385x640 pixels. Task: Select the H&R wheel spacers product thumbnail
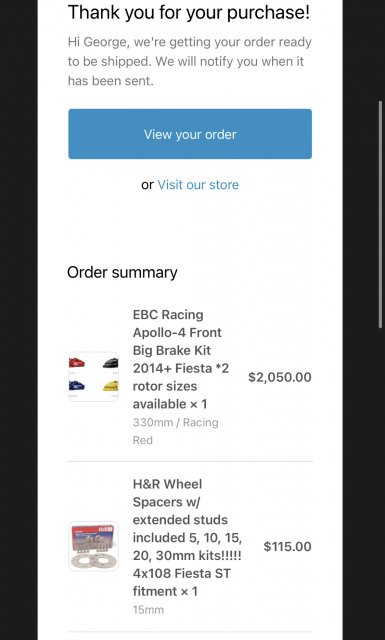(93, 546)
